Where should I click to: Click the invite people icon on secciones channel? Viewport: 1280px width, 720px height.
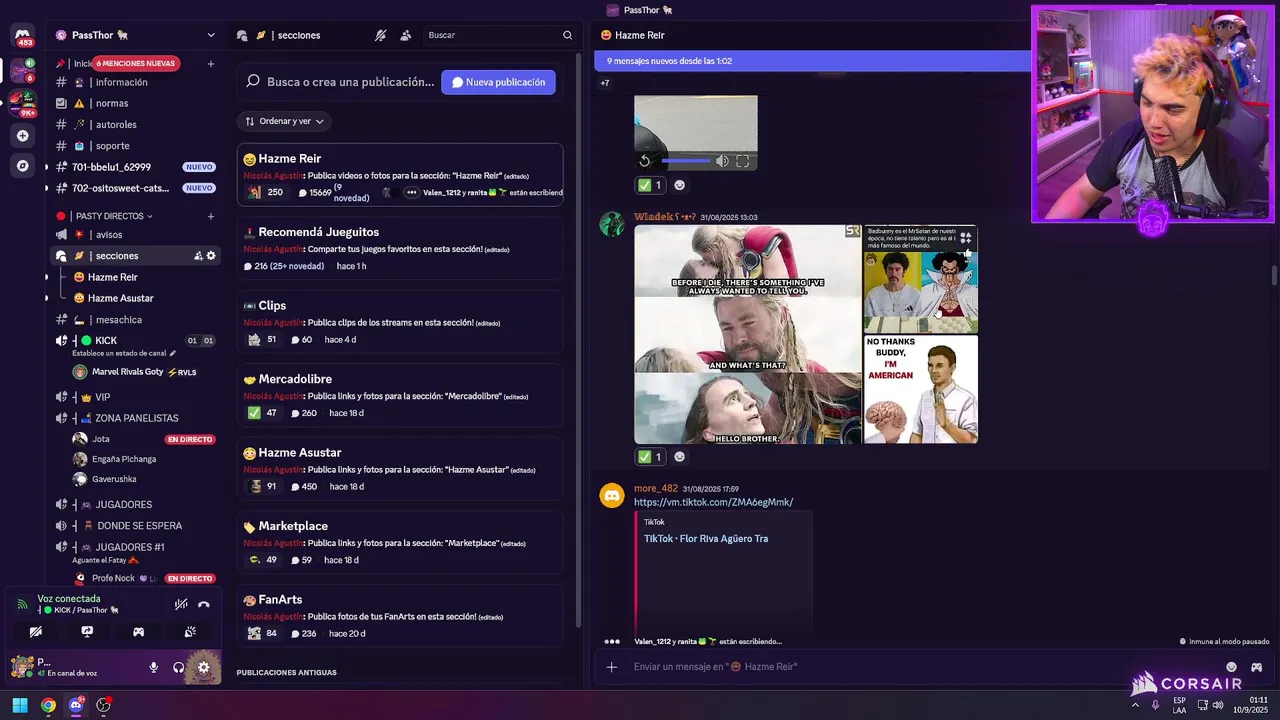pyautogui.click(x=198, y=256)
